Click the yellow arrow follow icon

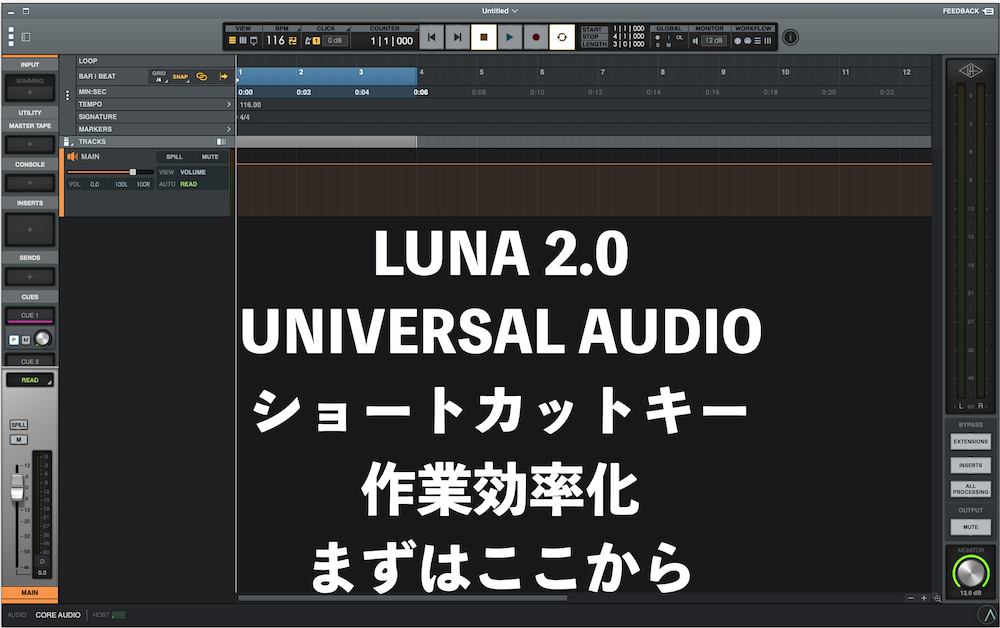[223, 76]
